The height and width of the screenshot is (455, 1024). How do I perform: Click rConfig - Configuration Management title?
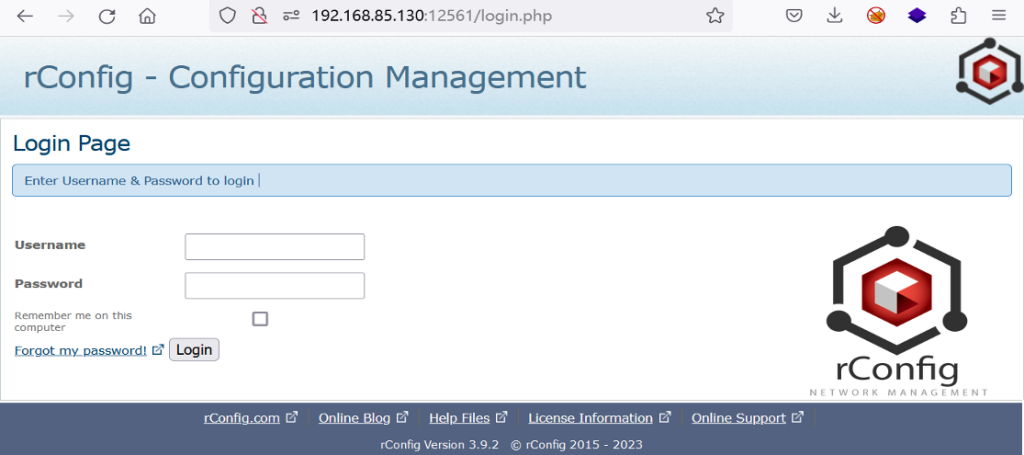[305, 77]
